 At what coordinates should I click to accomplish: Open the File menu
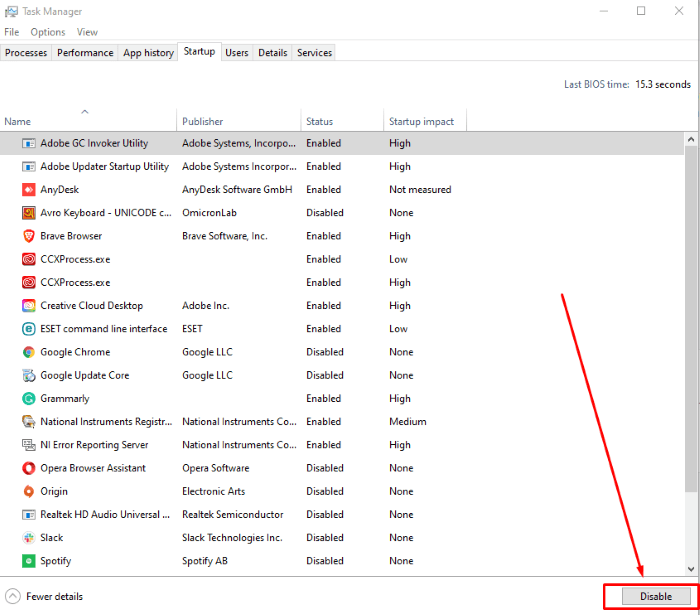tap(12, 32)
